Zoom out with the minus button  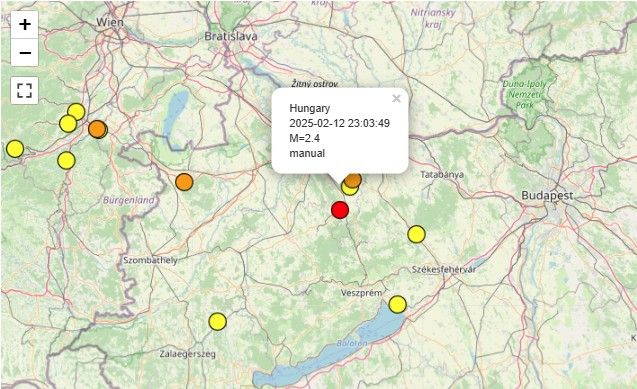tap(25, 53)
